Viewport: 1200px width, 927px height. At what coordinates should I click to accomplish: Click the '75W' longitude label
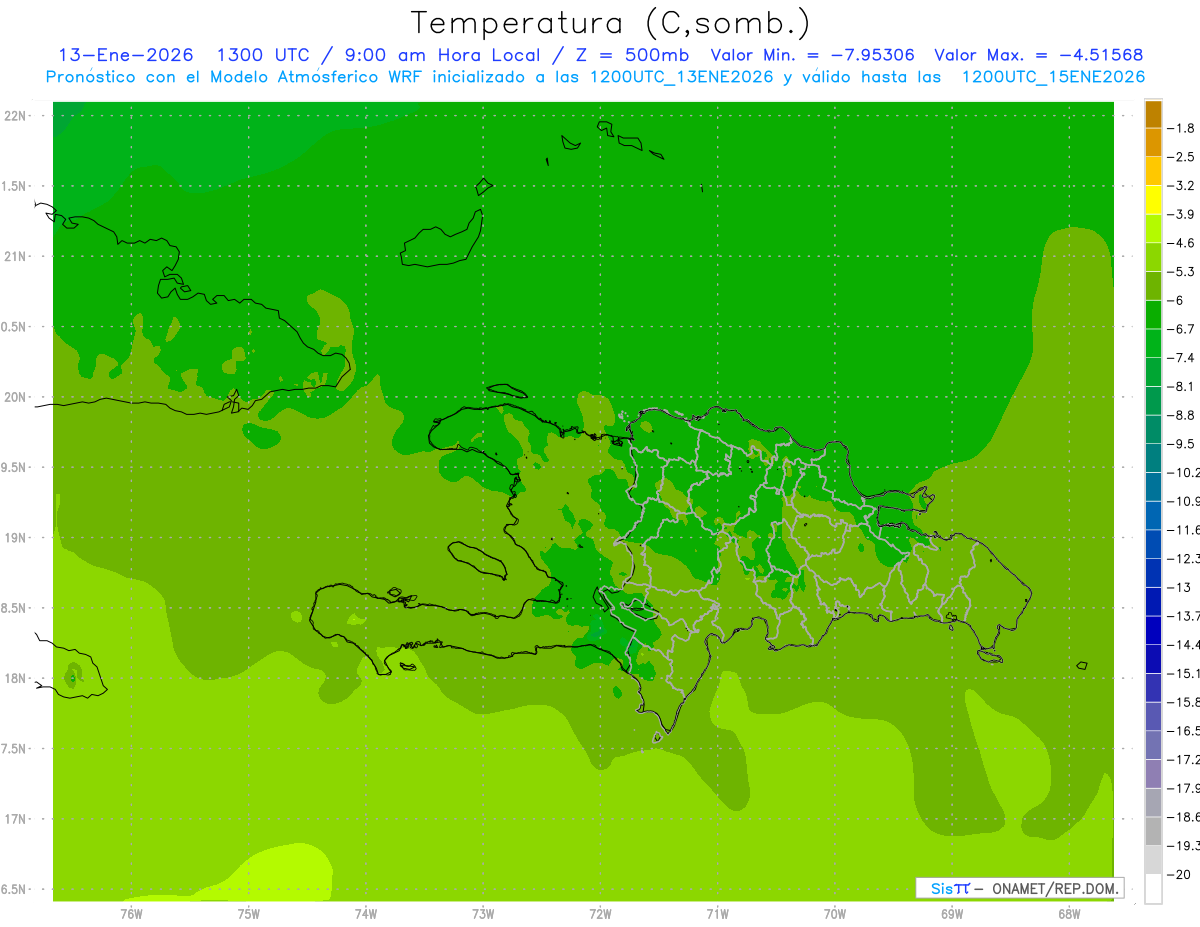(x=248, y=914)
